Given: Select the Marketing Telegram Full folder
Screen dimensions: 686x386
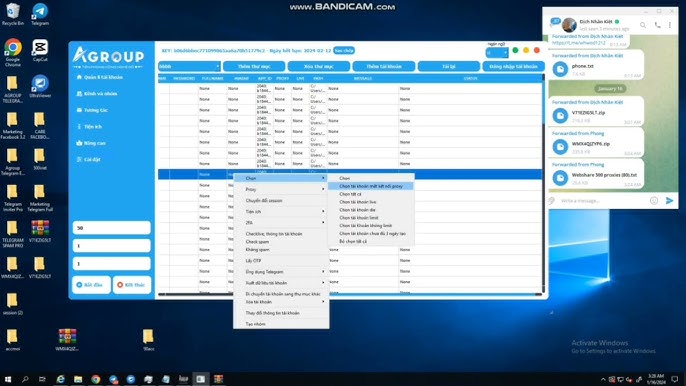Looking at the screenshot, I should pyautogui.click(x=40, y=198).
